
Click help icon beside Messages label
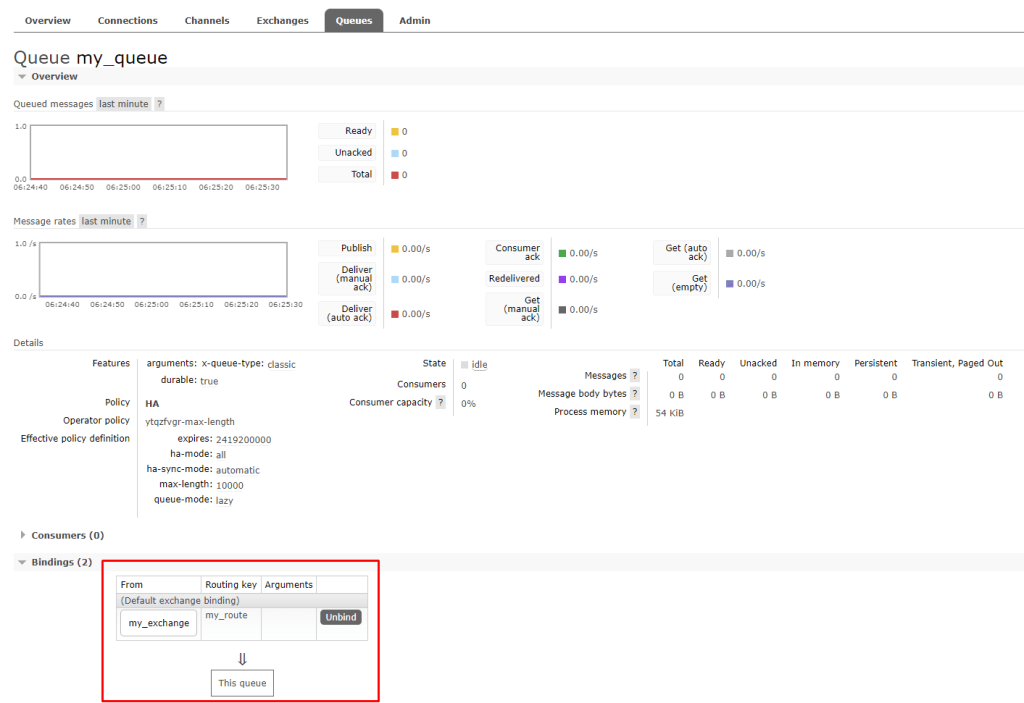coord(635,376)
